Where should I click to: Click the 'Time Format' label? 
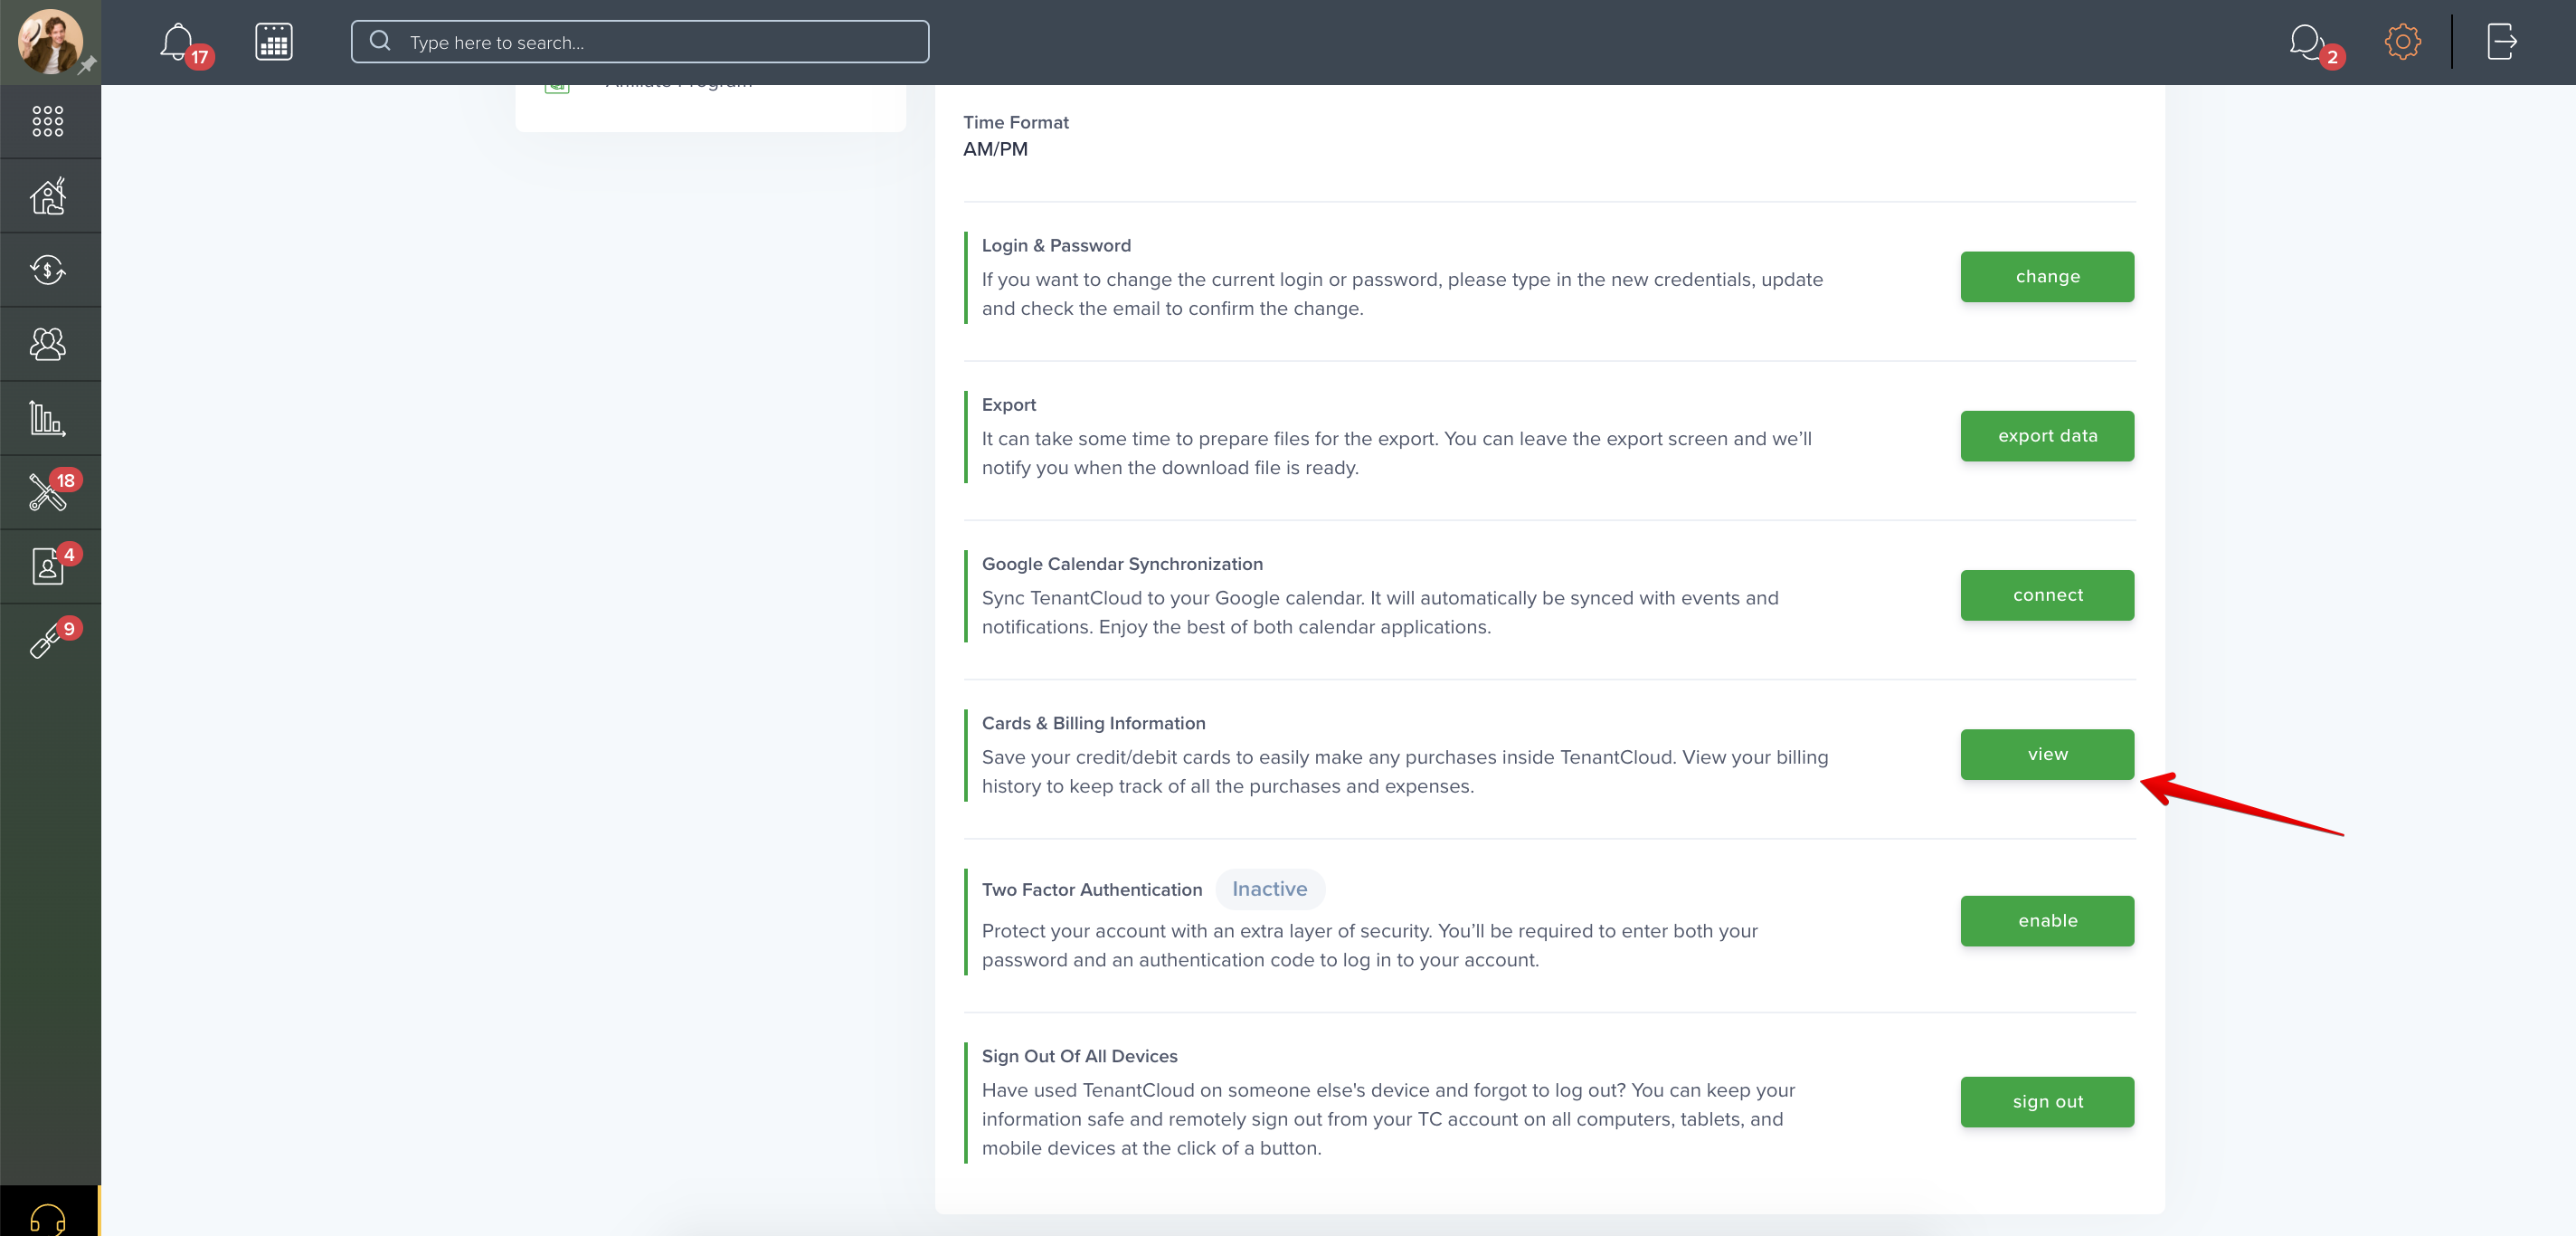click(x=1016, y=122)
